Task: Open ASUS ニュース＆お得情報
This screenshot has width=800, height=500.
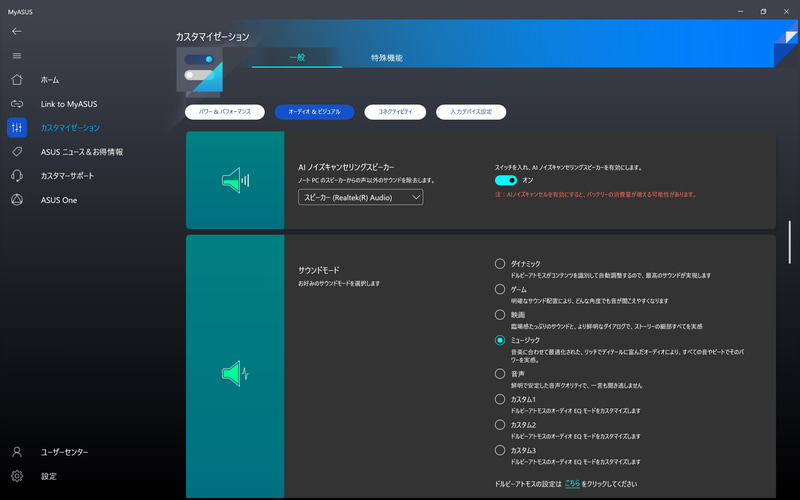Action: (82, 152)
